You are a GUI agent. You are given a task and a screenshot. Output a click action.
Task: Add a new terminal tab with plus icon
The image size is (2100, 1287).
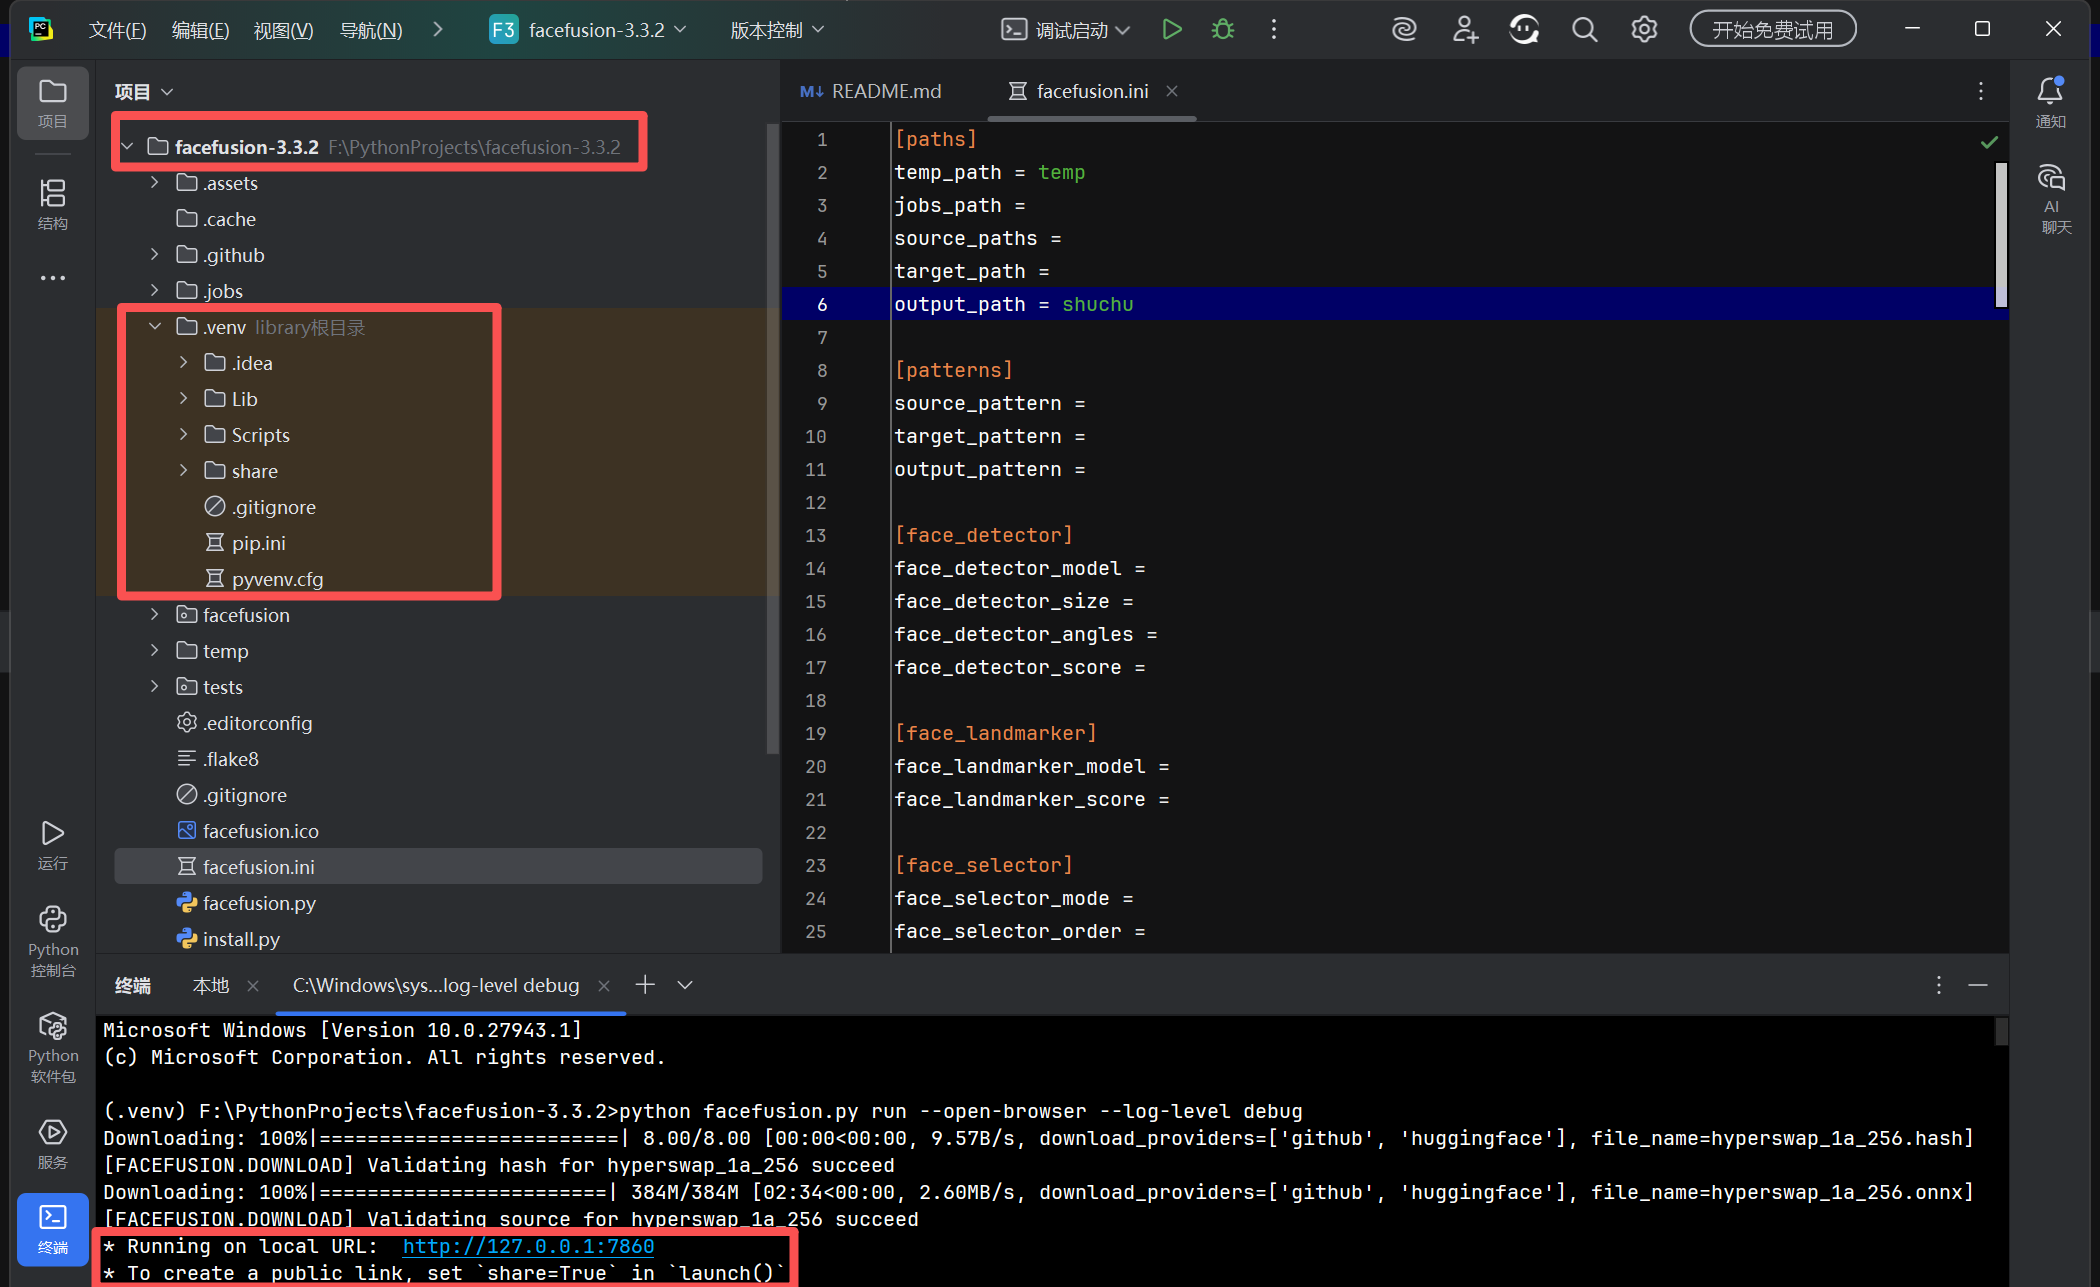tap(645, 985)
